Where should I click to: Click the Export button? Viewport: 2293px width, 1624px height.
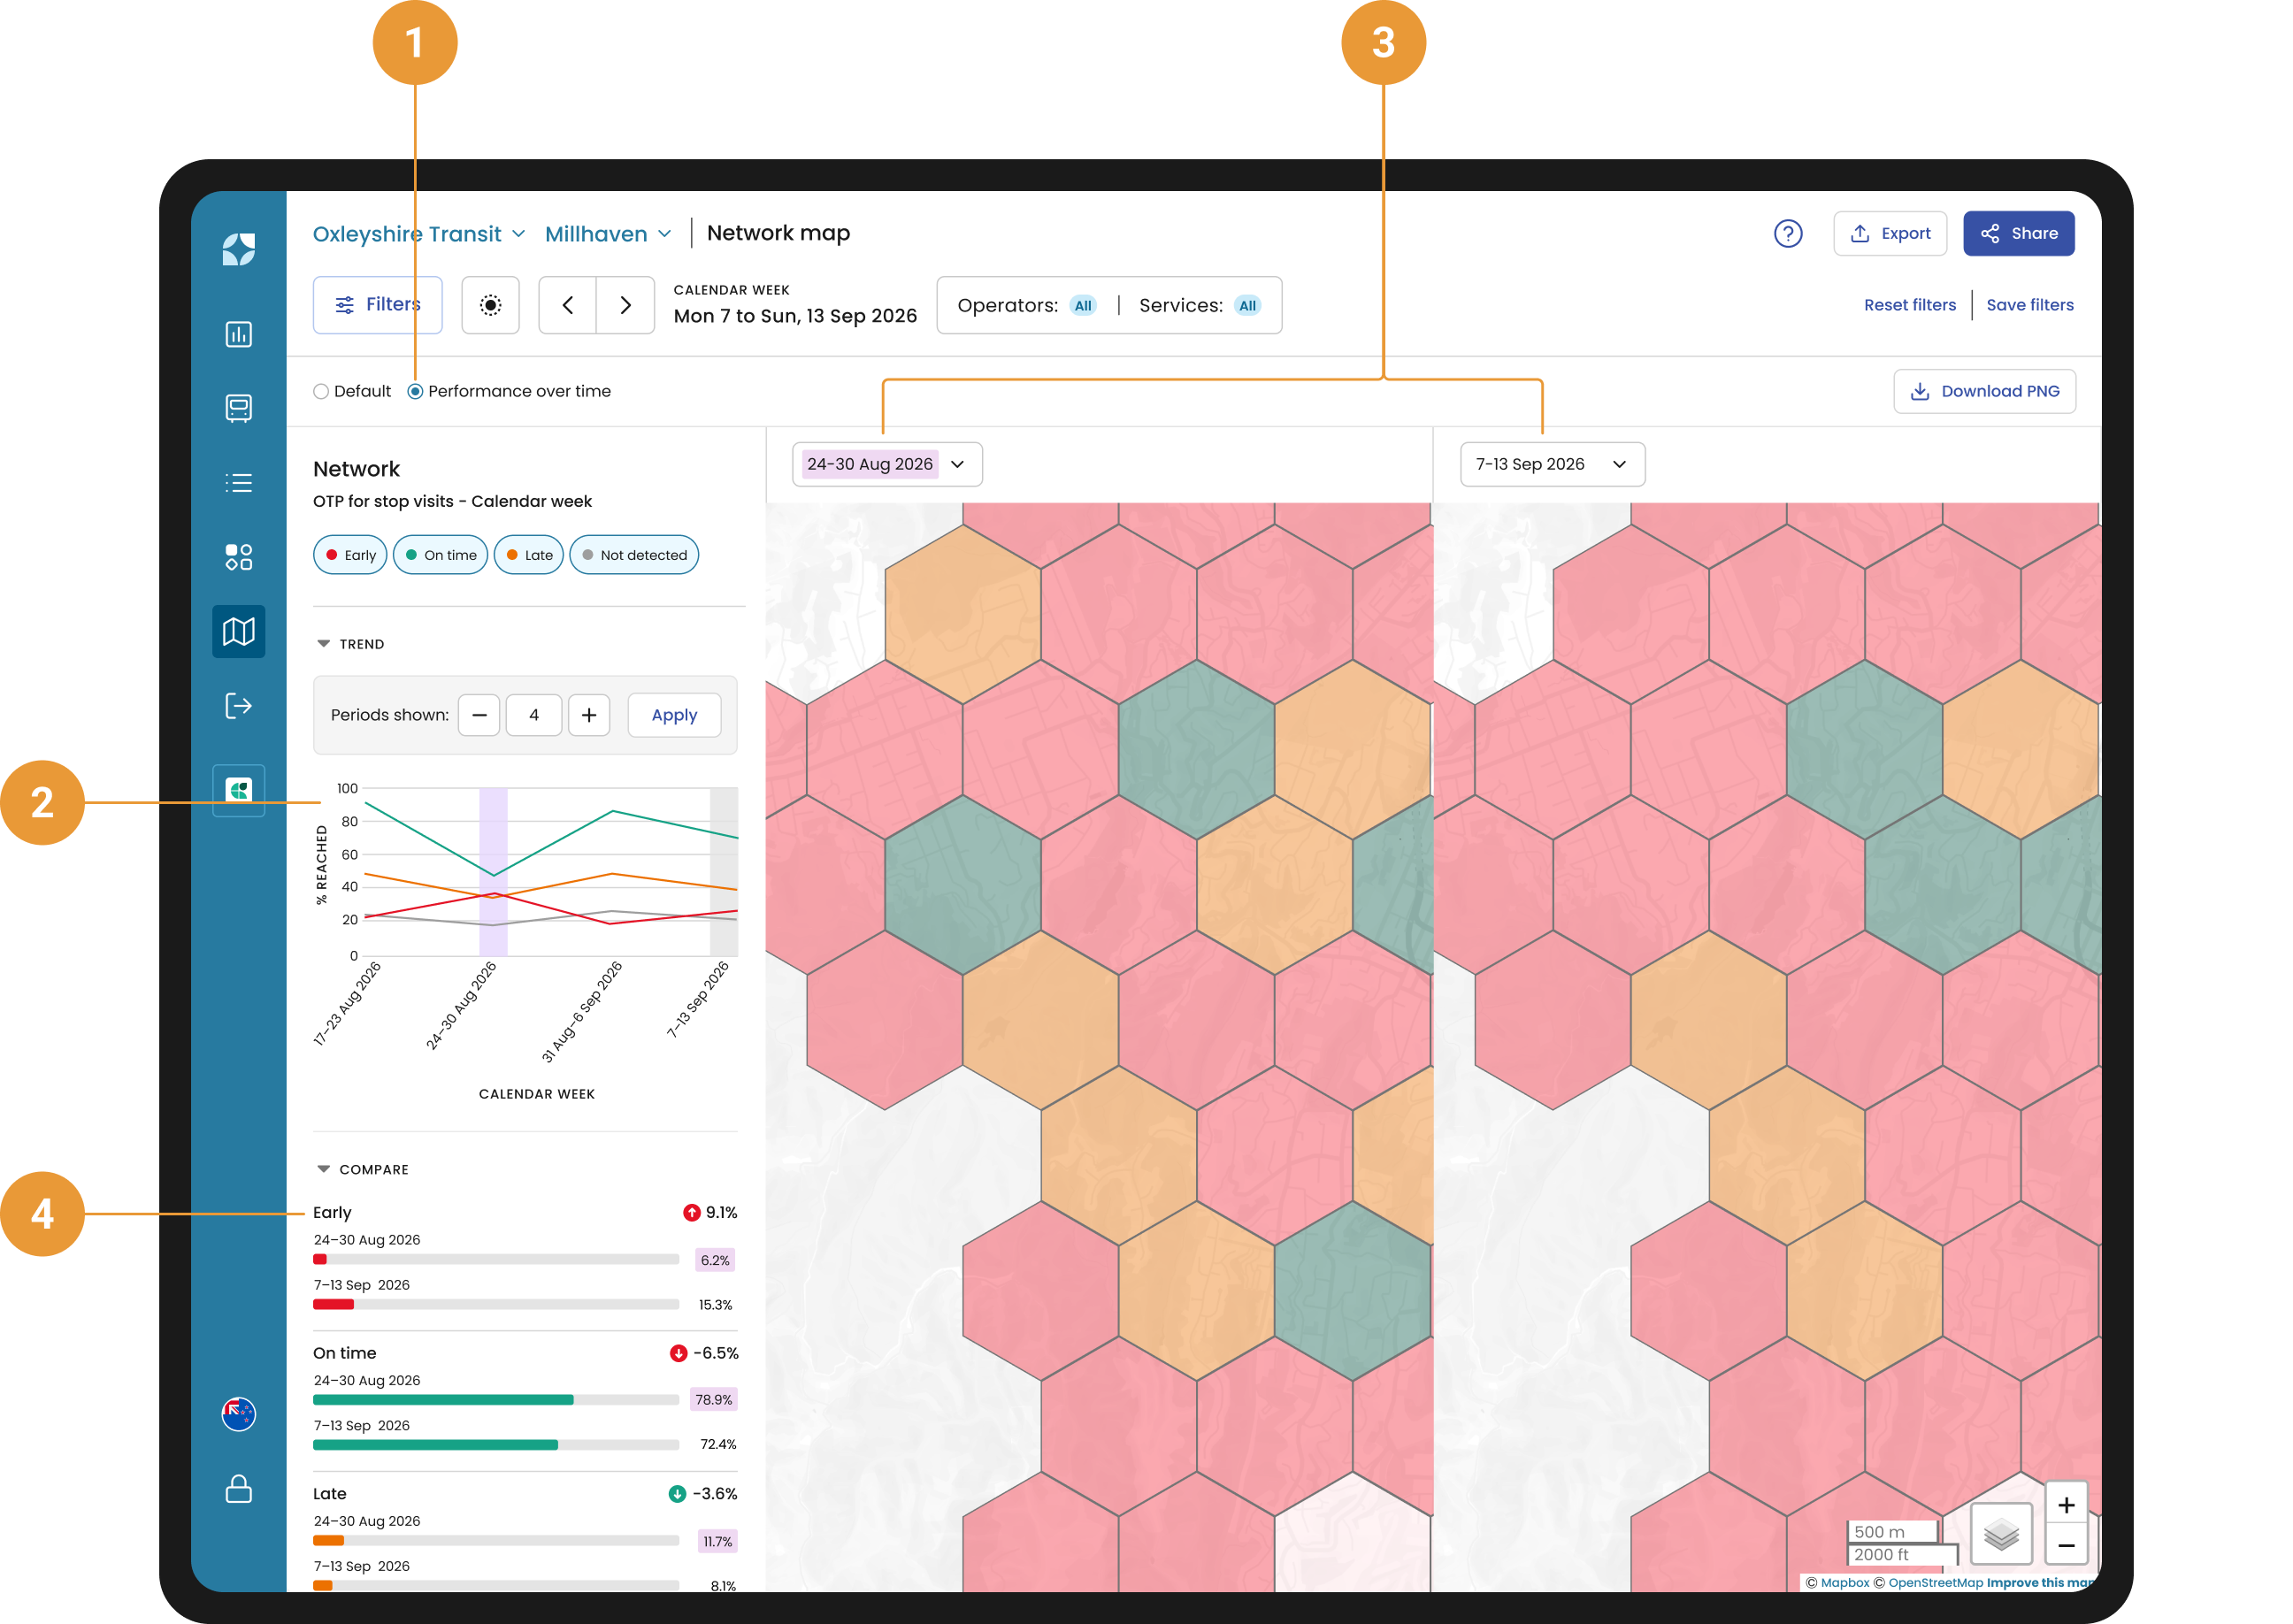tap(1889, 234)
